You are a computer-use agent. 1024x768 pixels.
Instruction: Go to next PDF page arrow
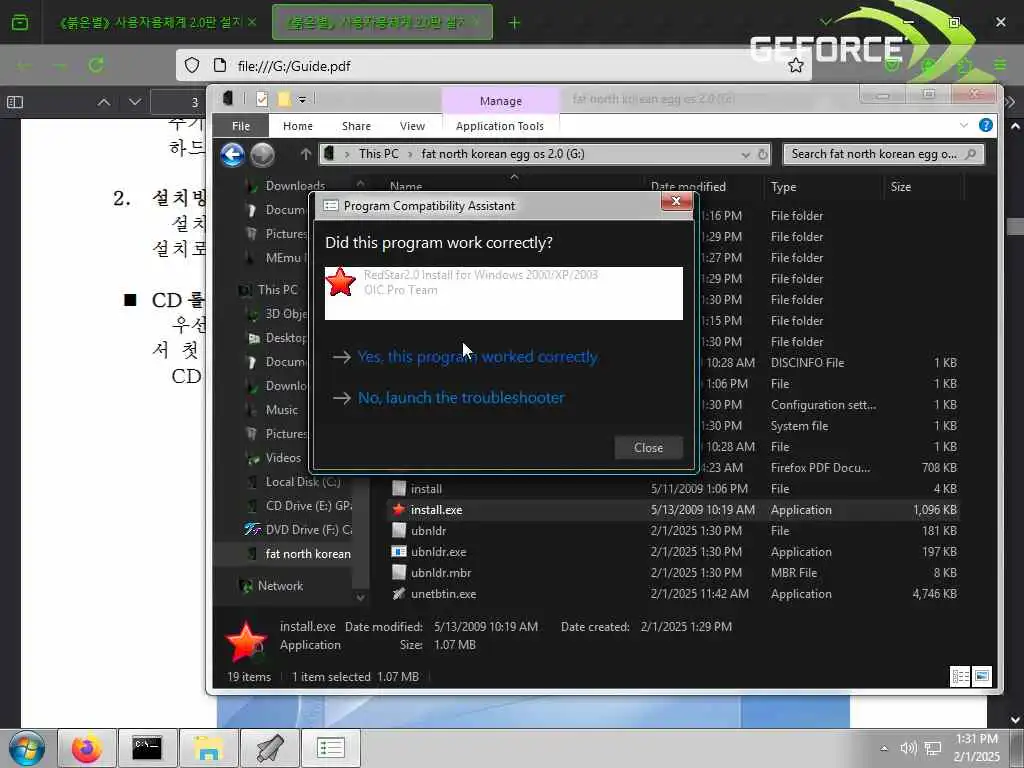[135, 103]
